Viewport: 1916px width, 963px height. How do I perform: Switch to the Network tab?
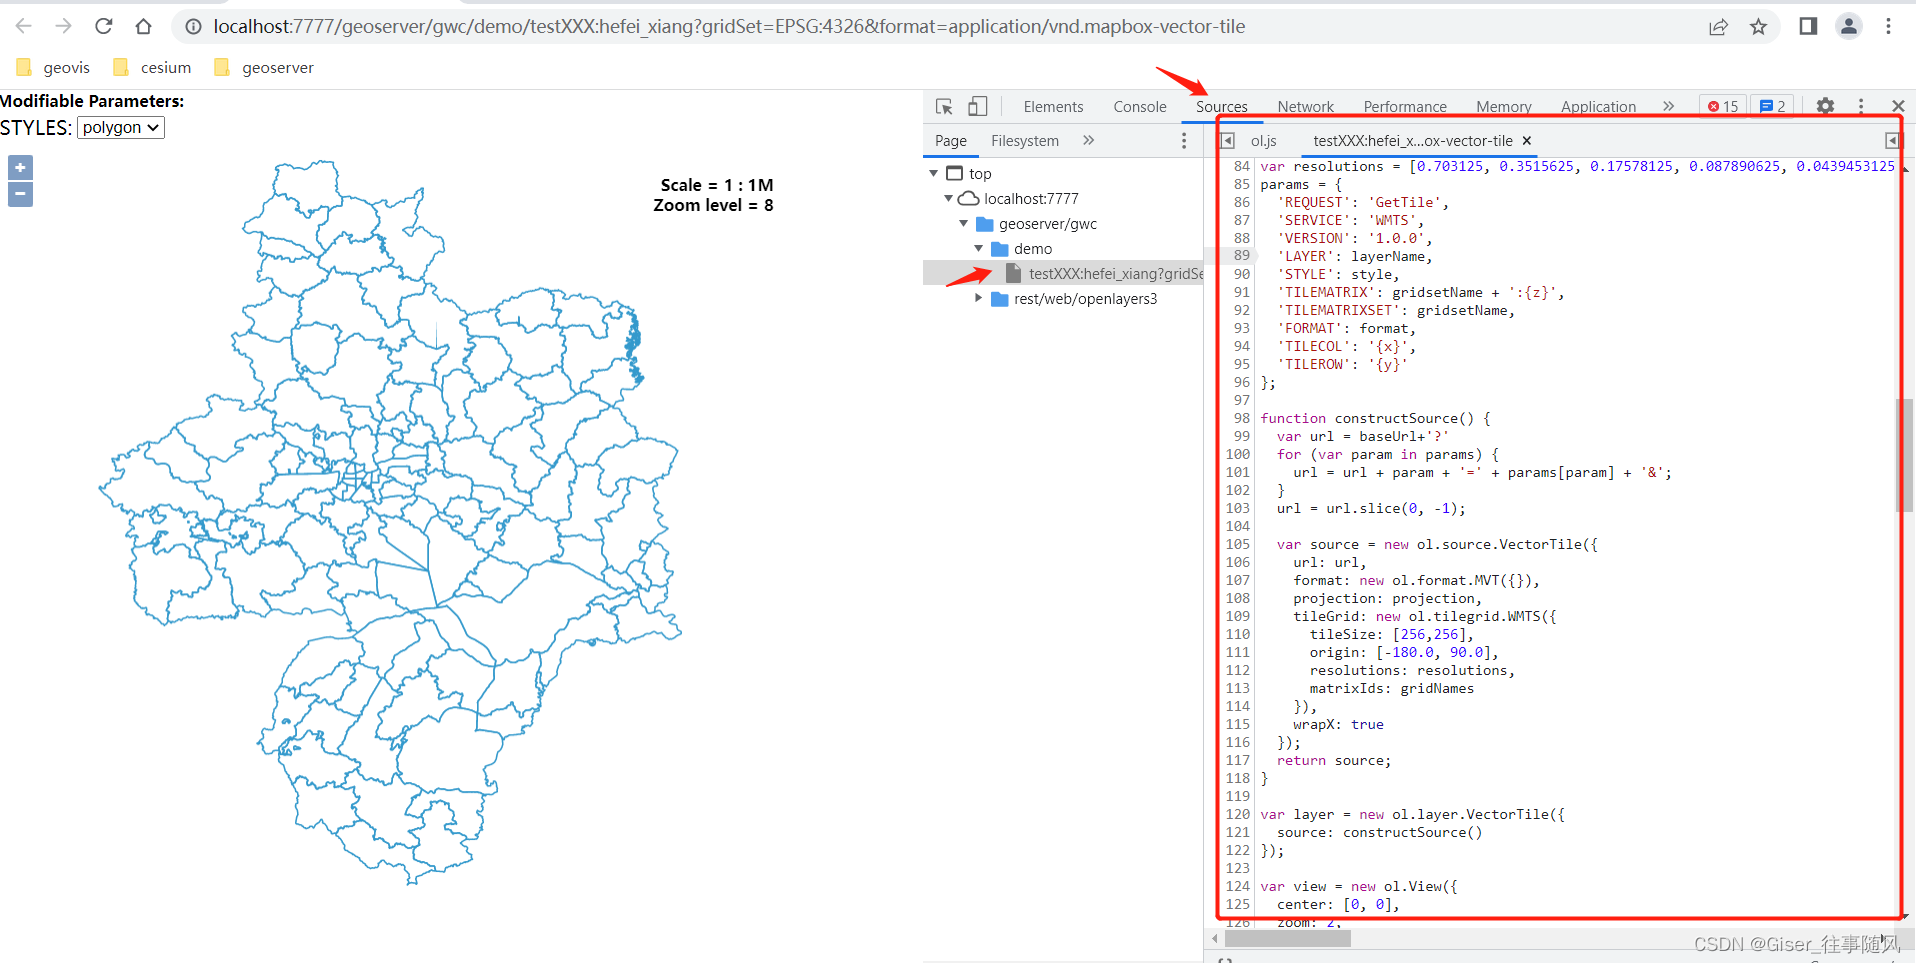pyautogui.click(x=1305, y=106)
